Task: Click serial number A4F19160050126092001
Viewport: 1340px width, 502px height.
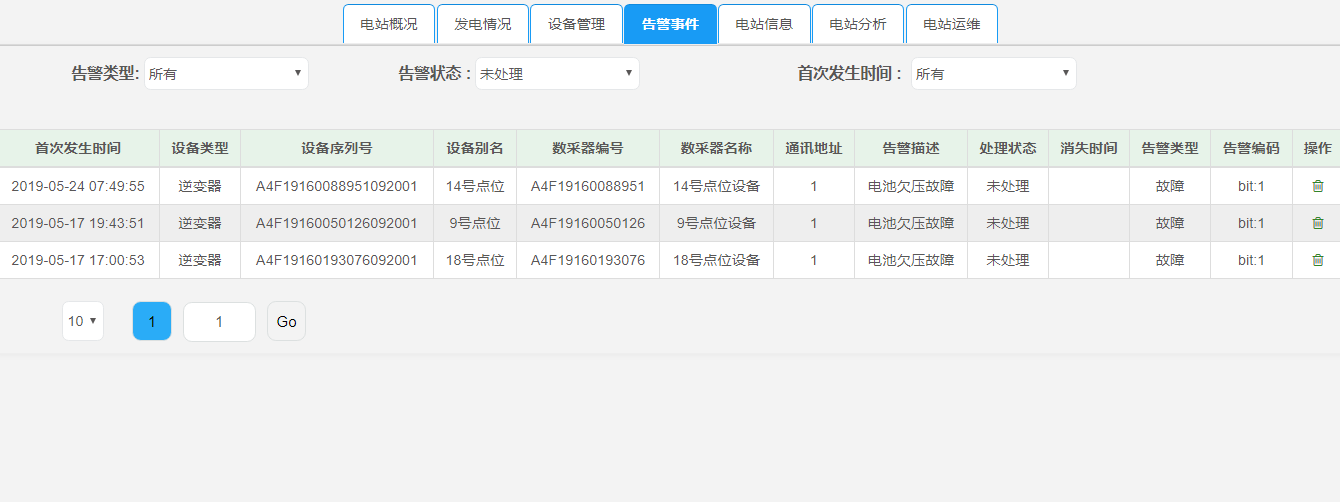Action: [x=337, y=223]
